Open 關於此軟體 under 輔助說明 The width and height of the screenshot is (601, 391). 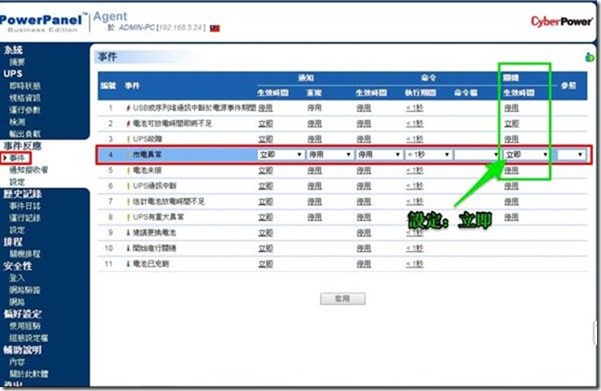[29, 374]
